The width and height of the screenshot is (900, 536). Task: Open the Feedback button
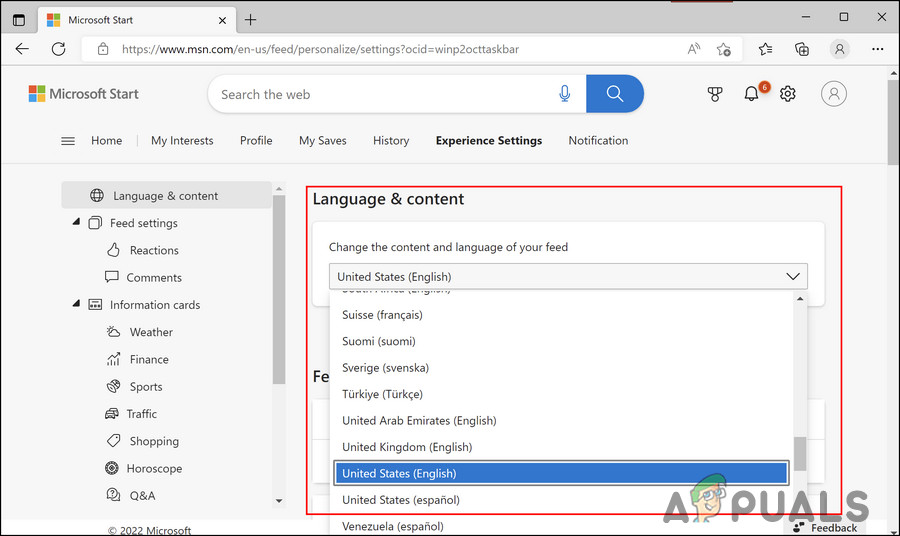825,527
